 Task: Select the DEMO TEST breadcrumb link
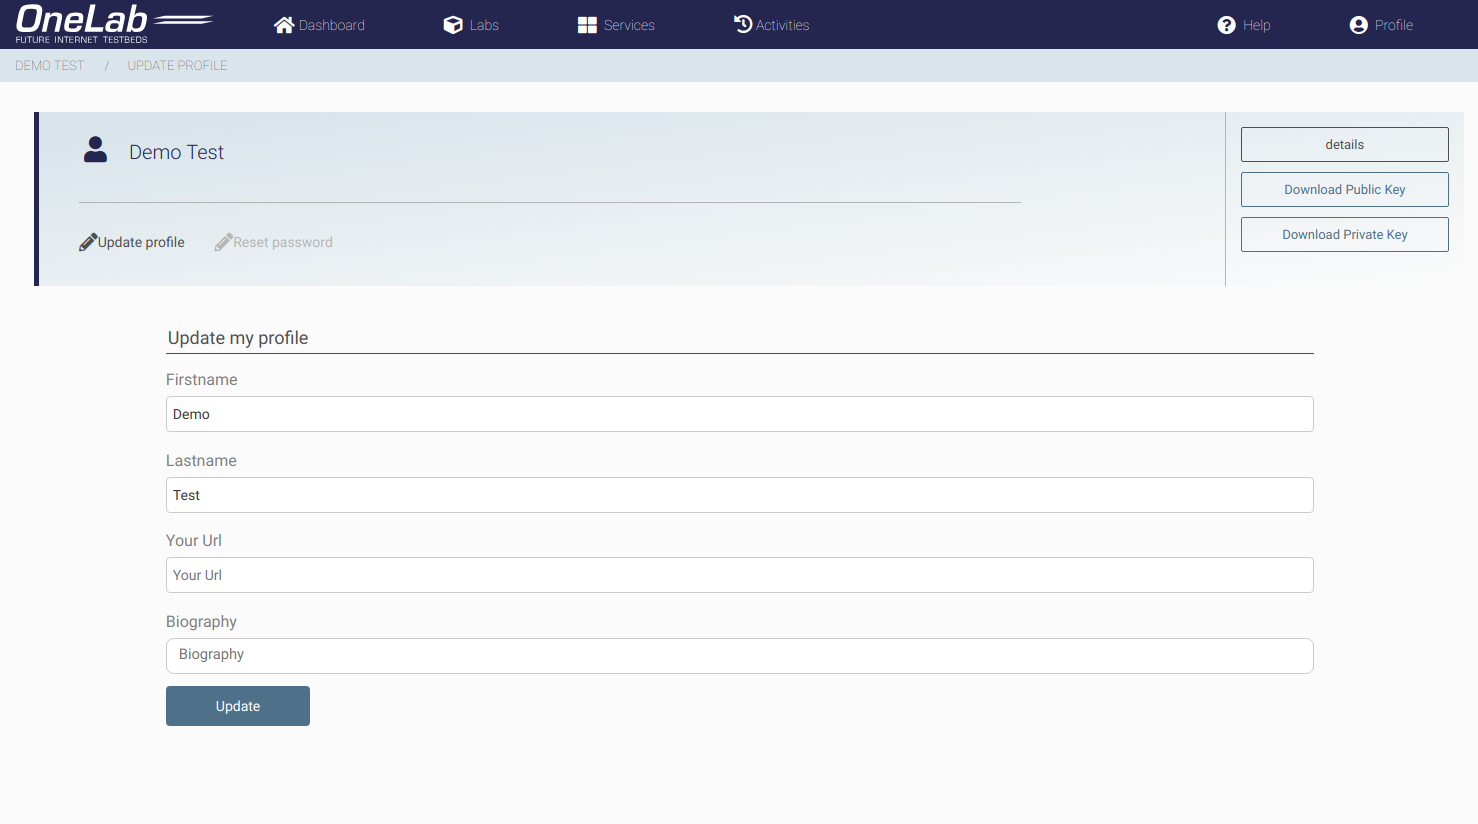coord(50,65)
